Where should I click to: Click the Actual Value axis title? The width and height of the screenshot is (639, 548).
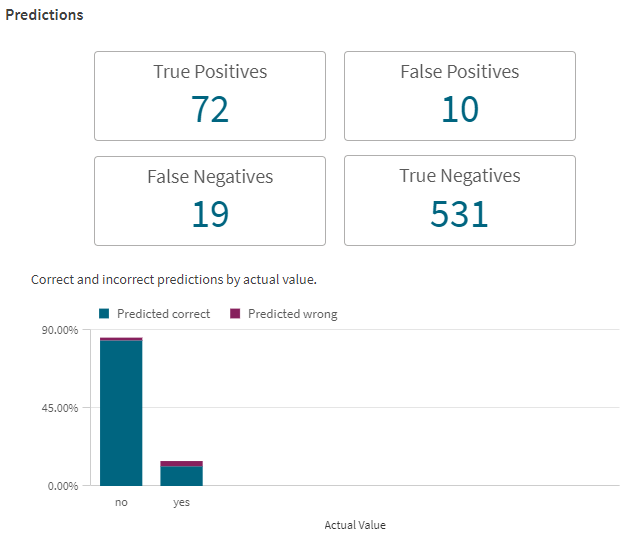click(354, 525)
